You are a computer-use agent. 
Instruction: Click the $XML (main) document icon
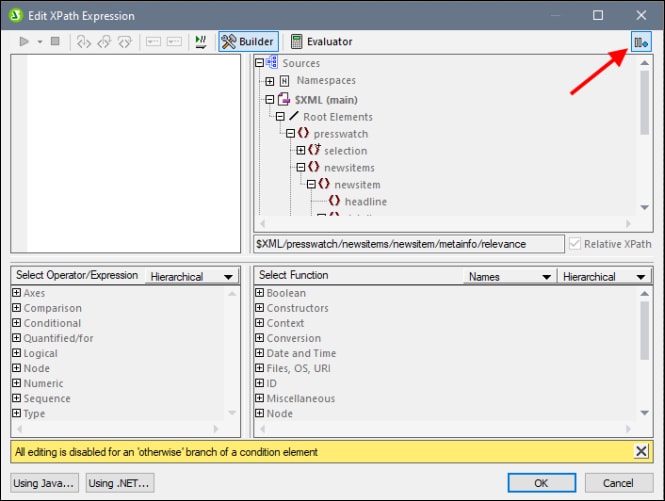pos(284,99)
